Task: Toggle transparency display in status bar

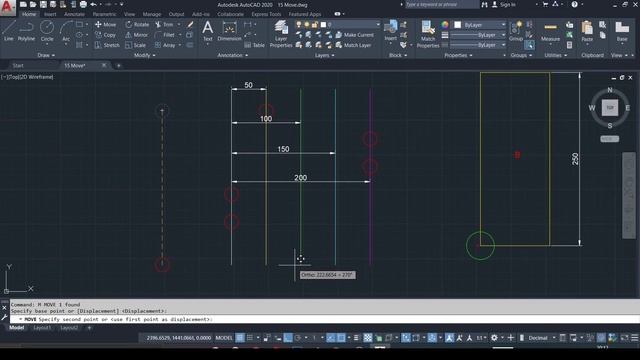Action: [x=368, y=338]
